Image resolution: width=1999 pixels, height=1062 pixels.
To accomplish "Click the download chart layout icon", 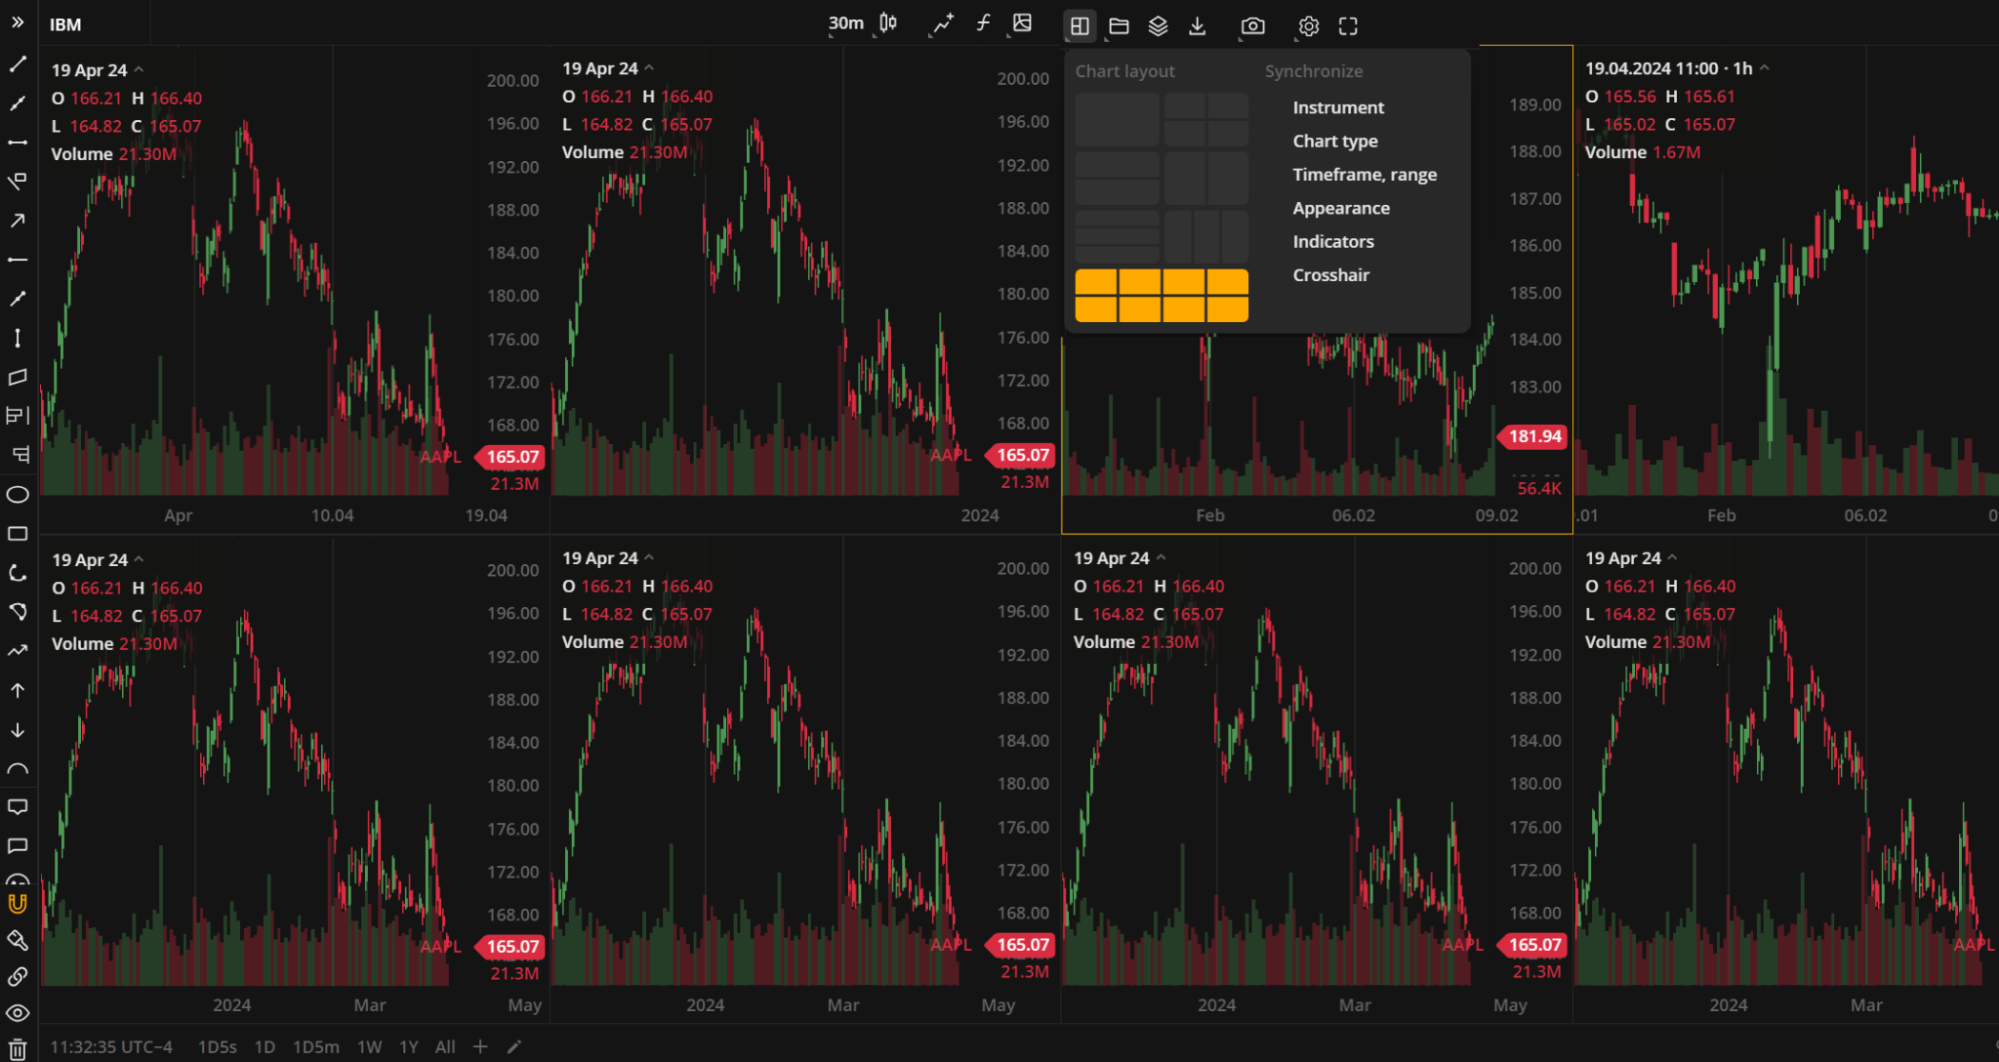I will click(1197, 26).
